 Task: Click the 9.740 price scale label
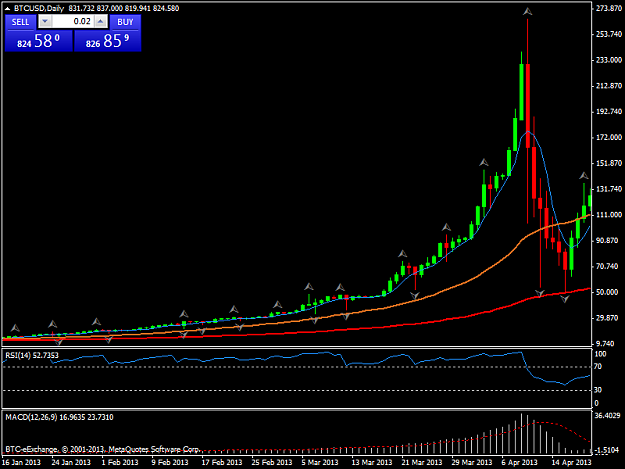click(x=606, y=343)
